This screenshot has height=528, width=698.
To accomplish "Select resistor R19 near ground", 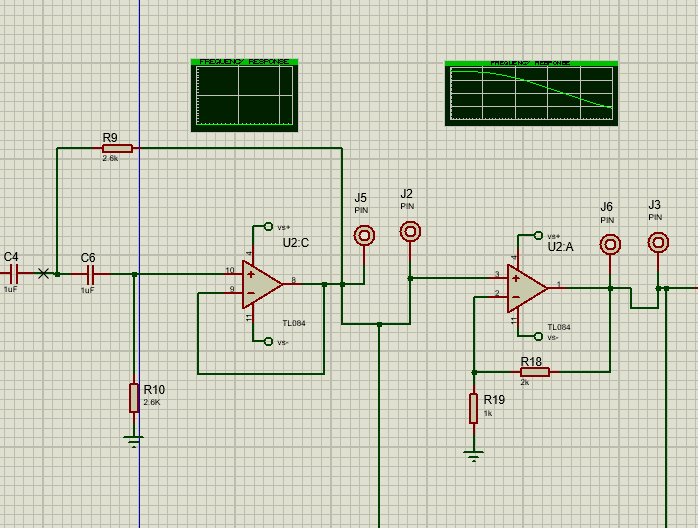I will click(474, 408).
